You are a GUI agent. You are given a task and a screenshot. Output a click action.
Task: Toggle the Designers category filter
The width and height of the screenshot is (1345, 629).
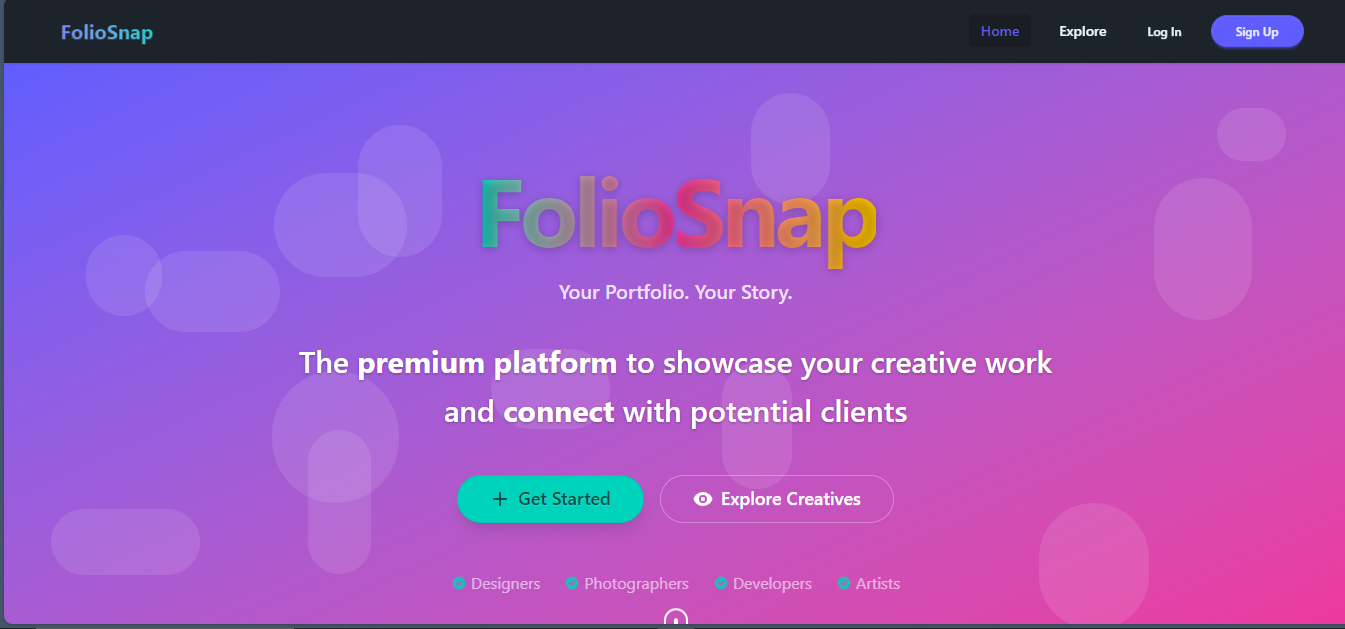(x=505, y=583)
